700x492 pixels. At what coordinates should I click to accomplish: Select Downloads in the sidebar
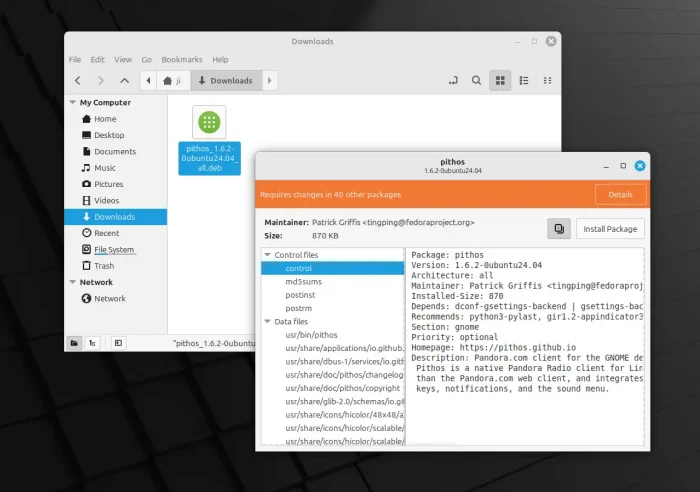[116, 217]
